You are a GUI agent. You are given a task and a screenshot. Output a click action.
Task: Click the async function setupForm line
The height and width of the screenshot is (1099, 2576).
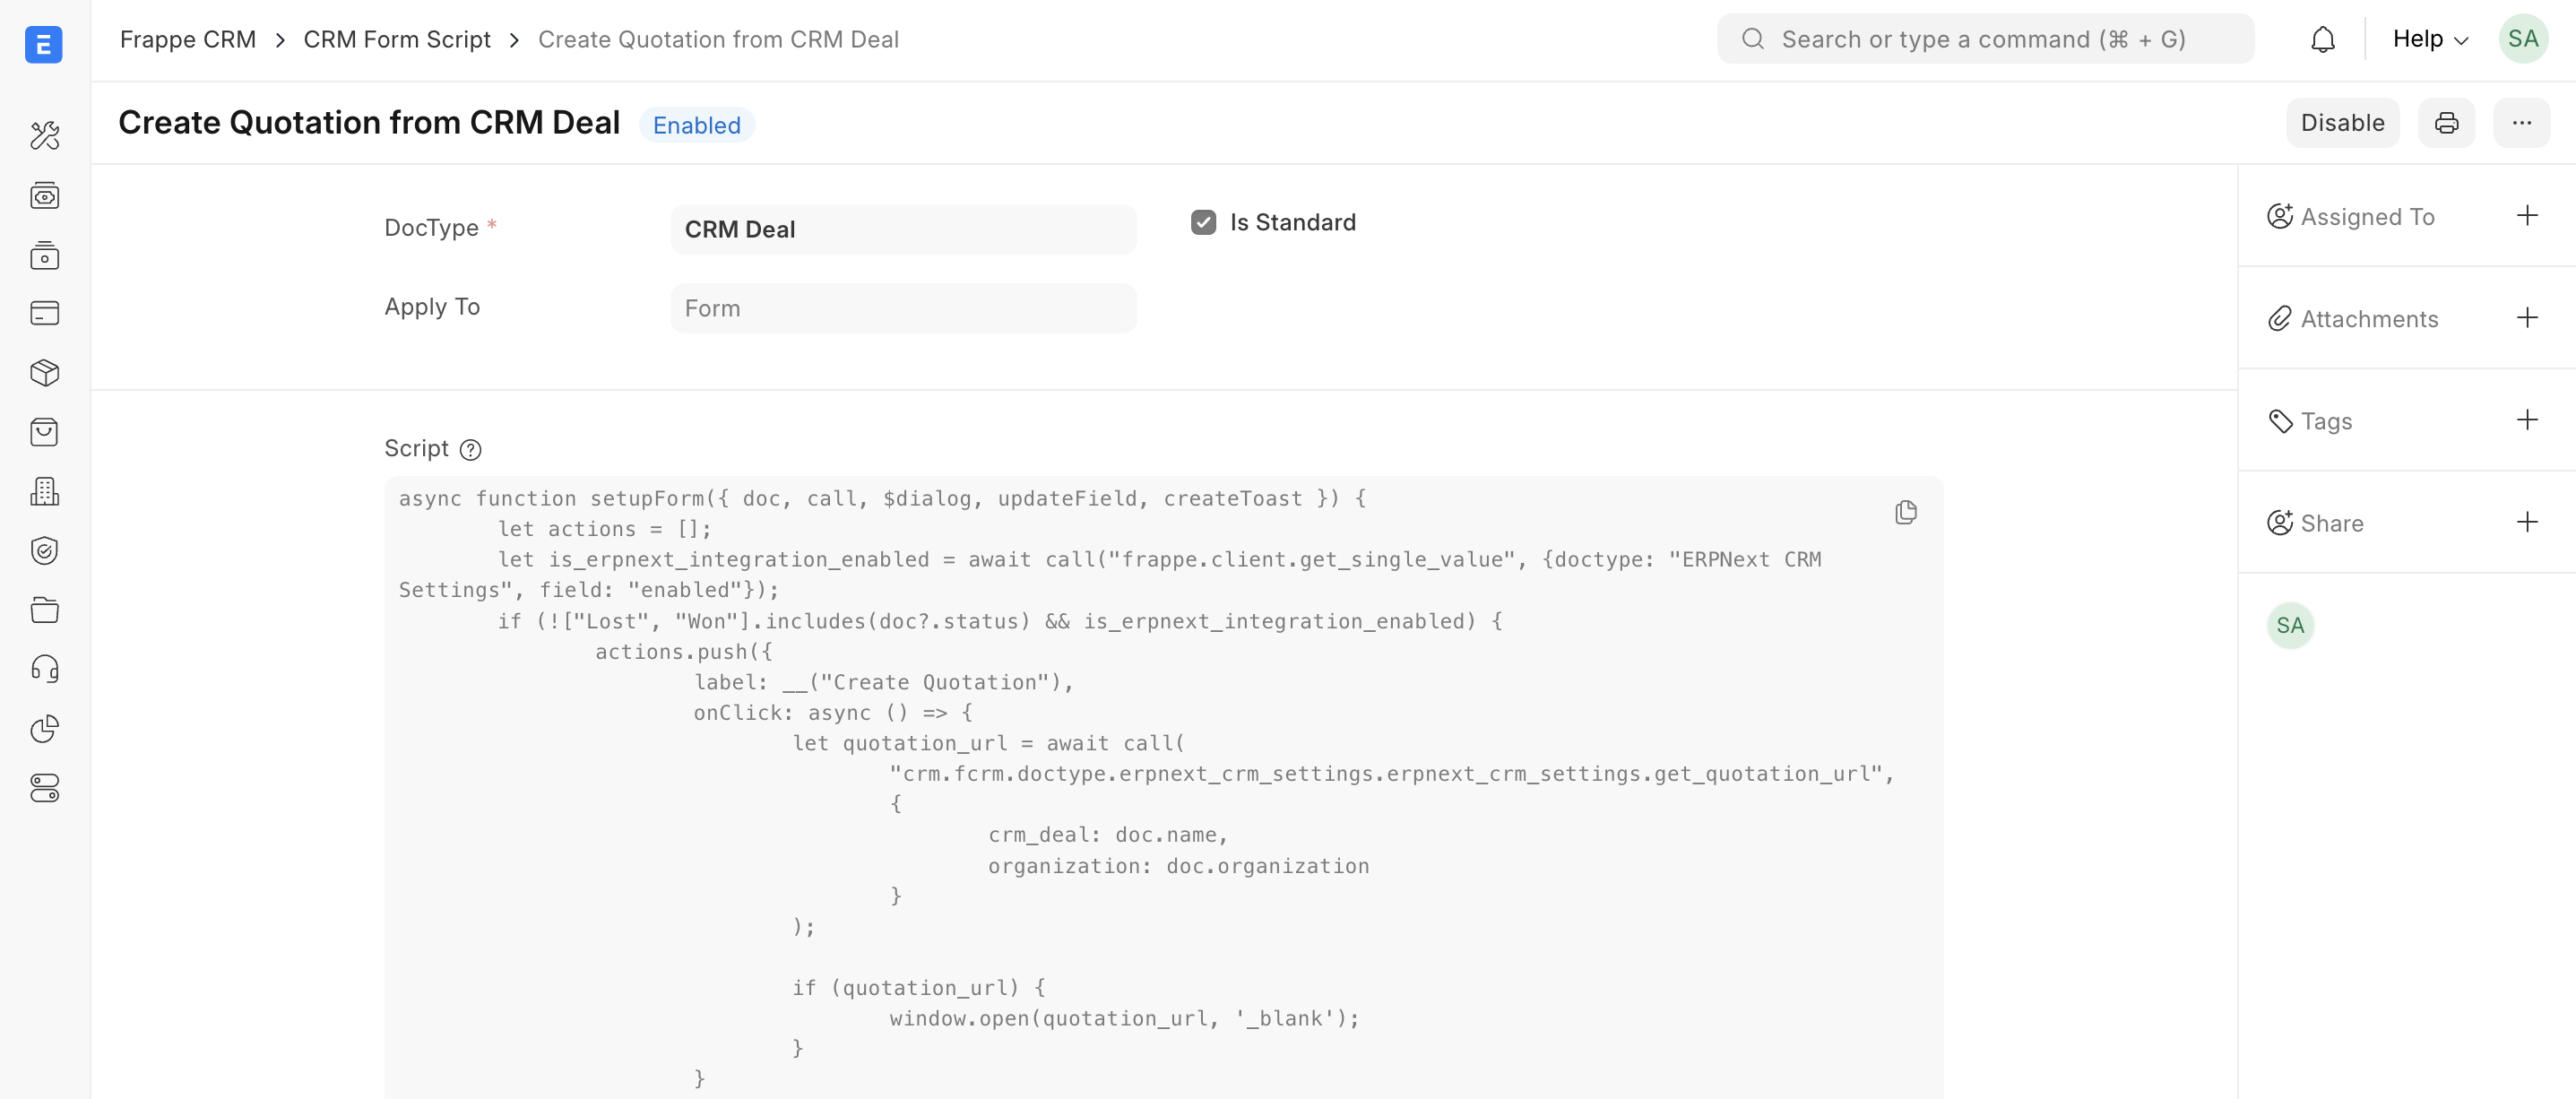[882, 498]
